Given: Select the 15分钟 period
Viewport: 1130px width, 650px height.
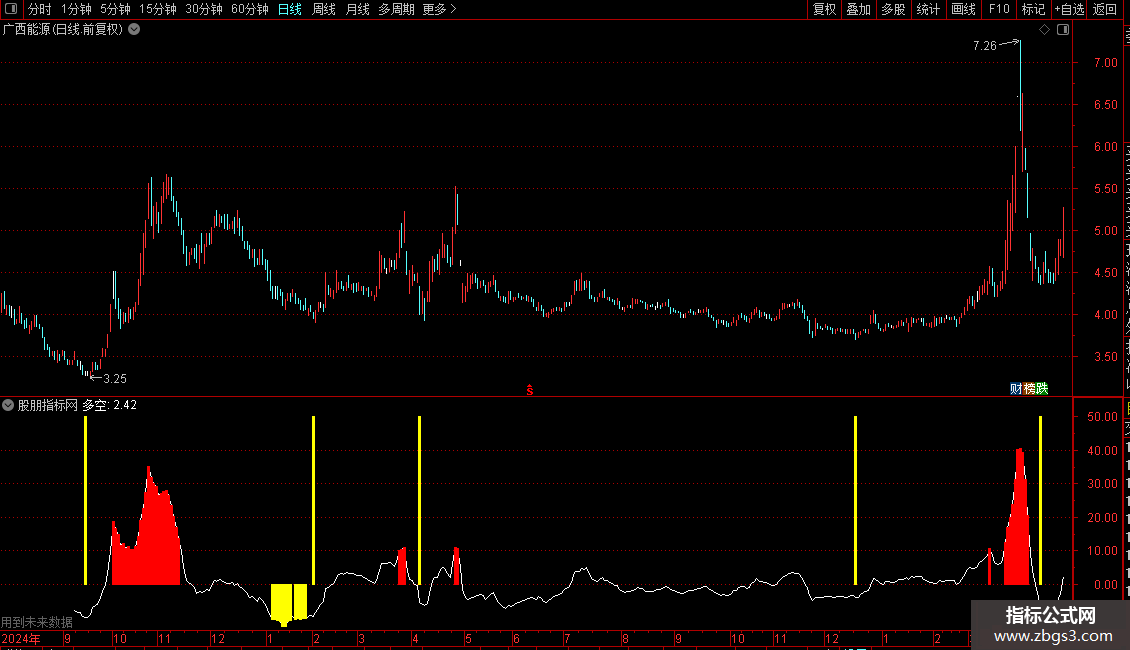Looking at the screenshot, I should click(x=158, y=9).
